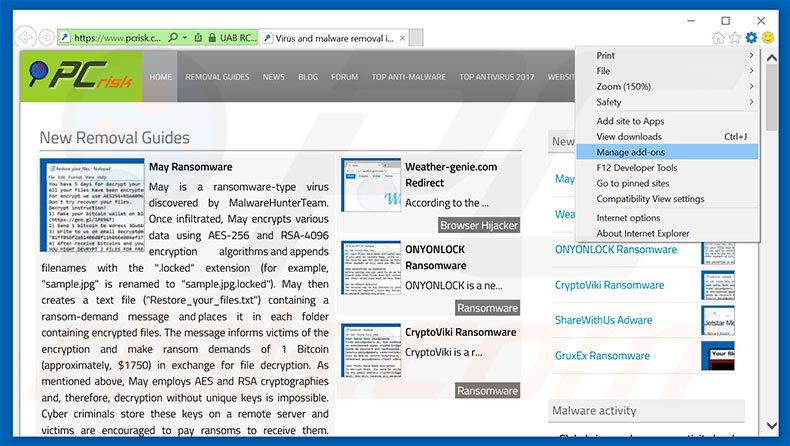790x446 pixels.
Task: Click the browser Forward arrow button
Action: click(46, 37)
